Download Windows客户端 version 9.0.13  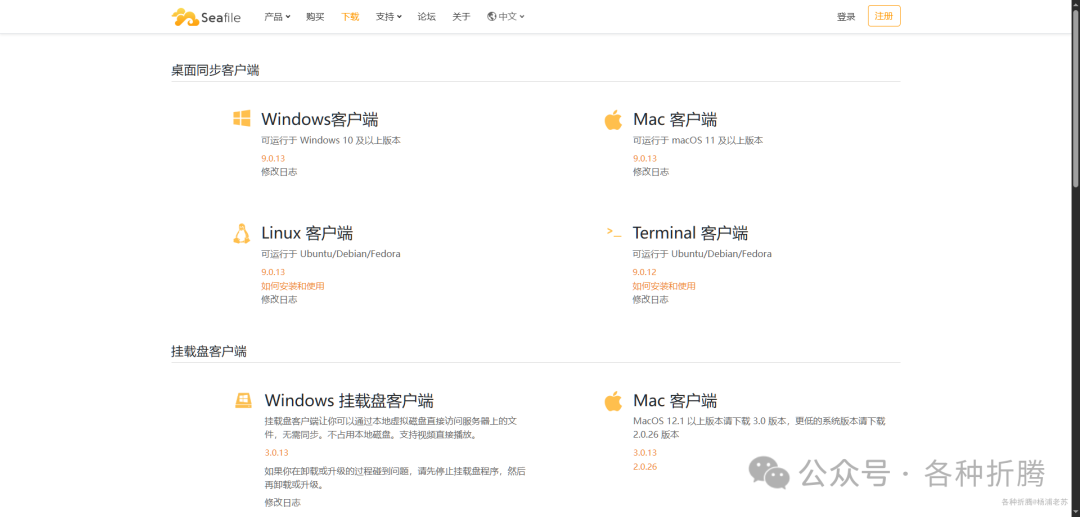273,158
